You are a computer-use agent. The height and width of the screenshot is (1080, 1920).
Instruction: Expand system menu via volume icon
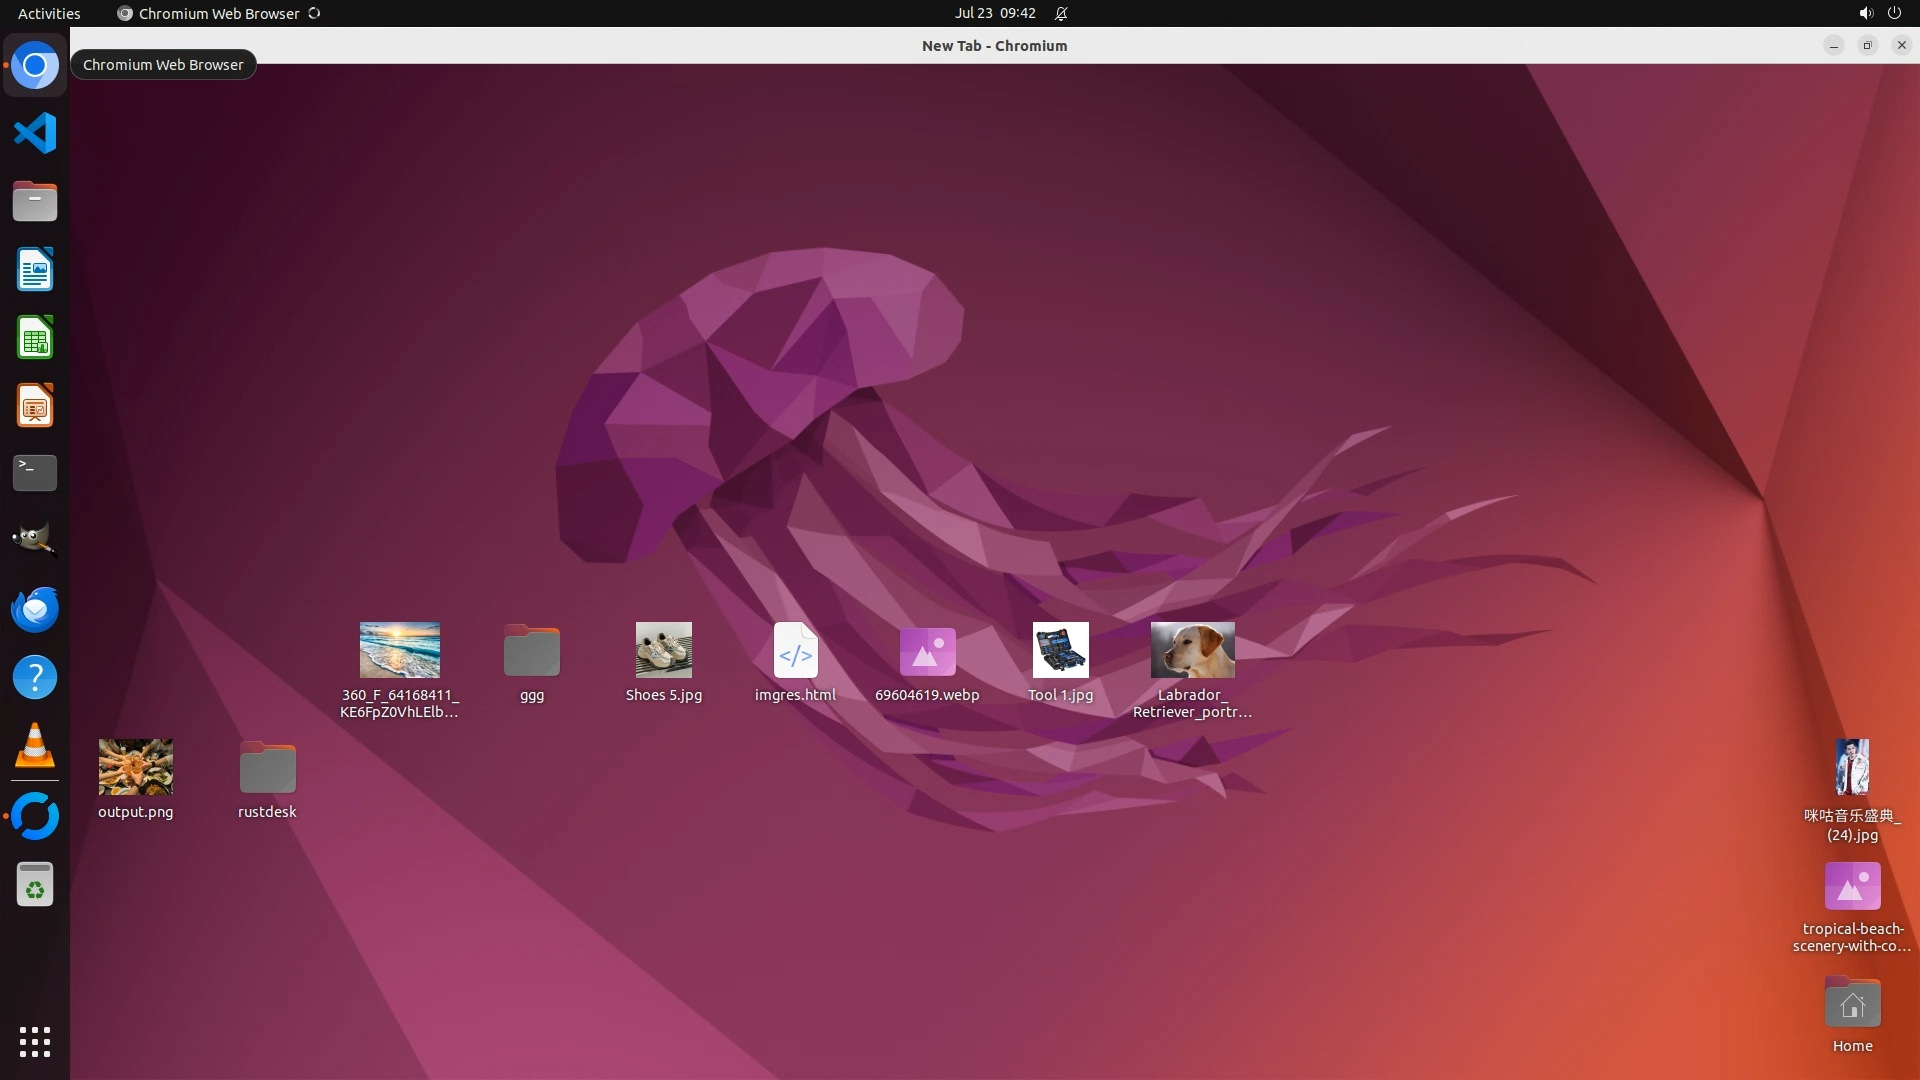click(x=1865, y=13)
